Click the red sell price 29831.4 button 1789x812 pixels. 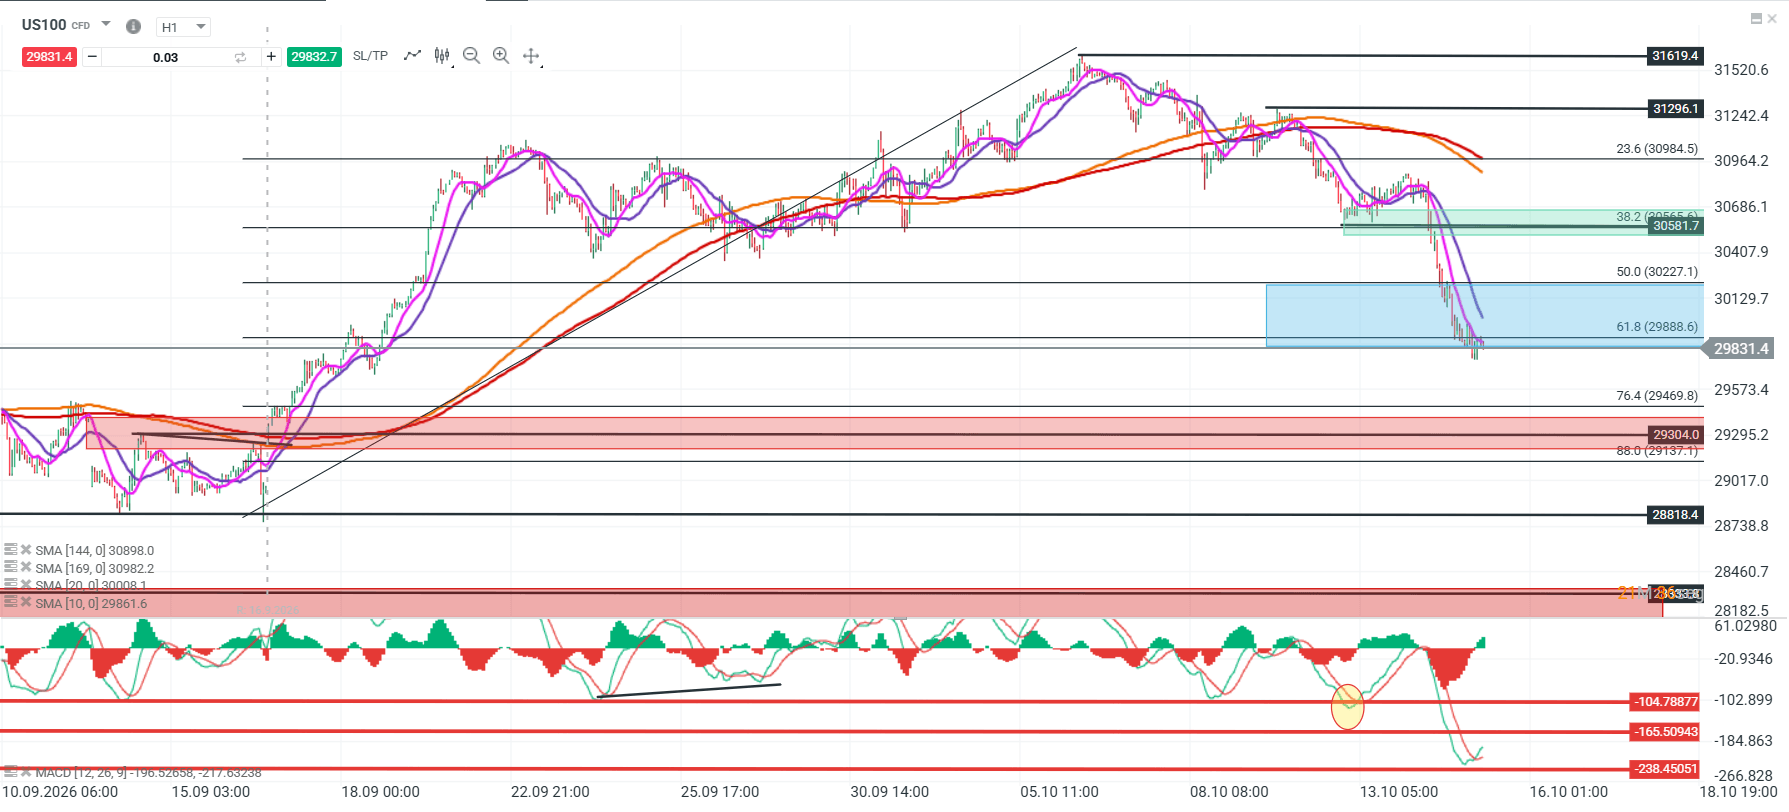point(49,57)
